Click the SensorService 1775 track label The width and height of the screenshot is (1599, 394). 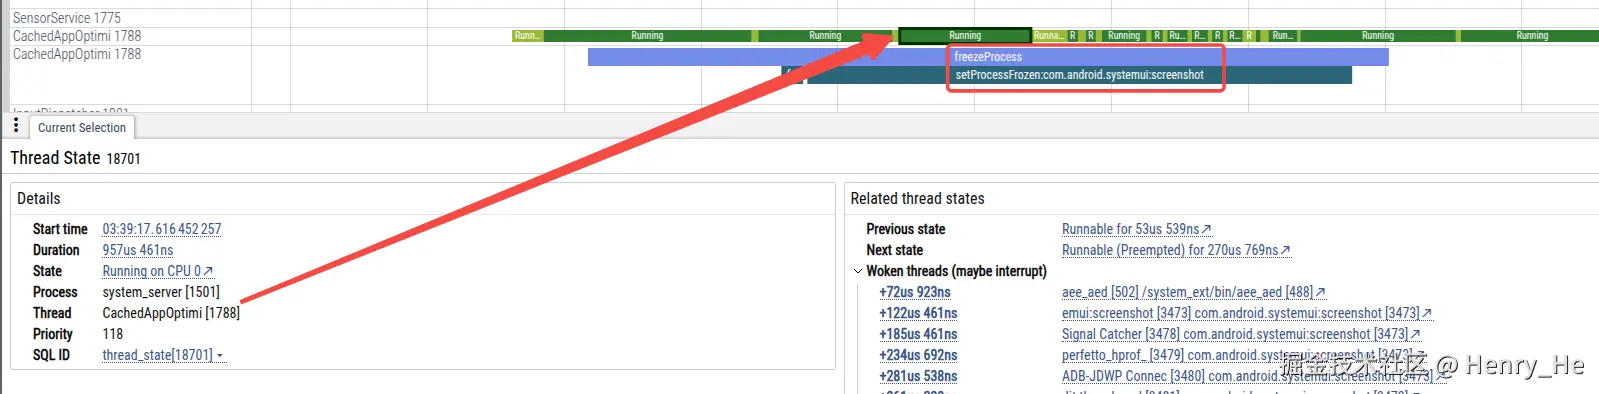point(66,18)
